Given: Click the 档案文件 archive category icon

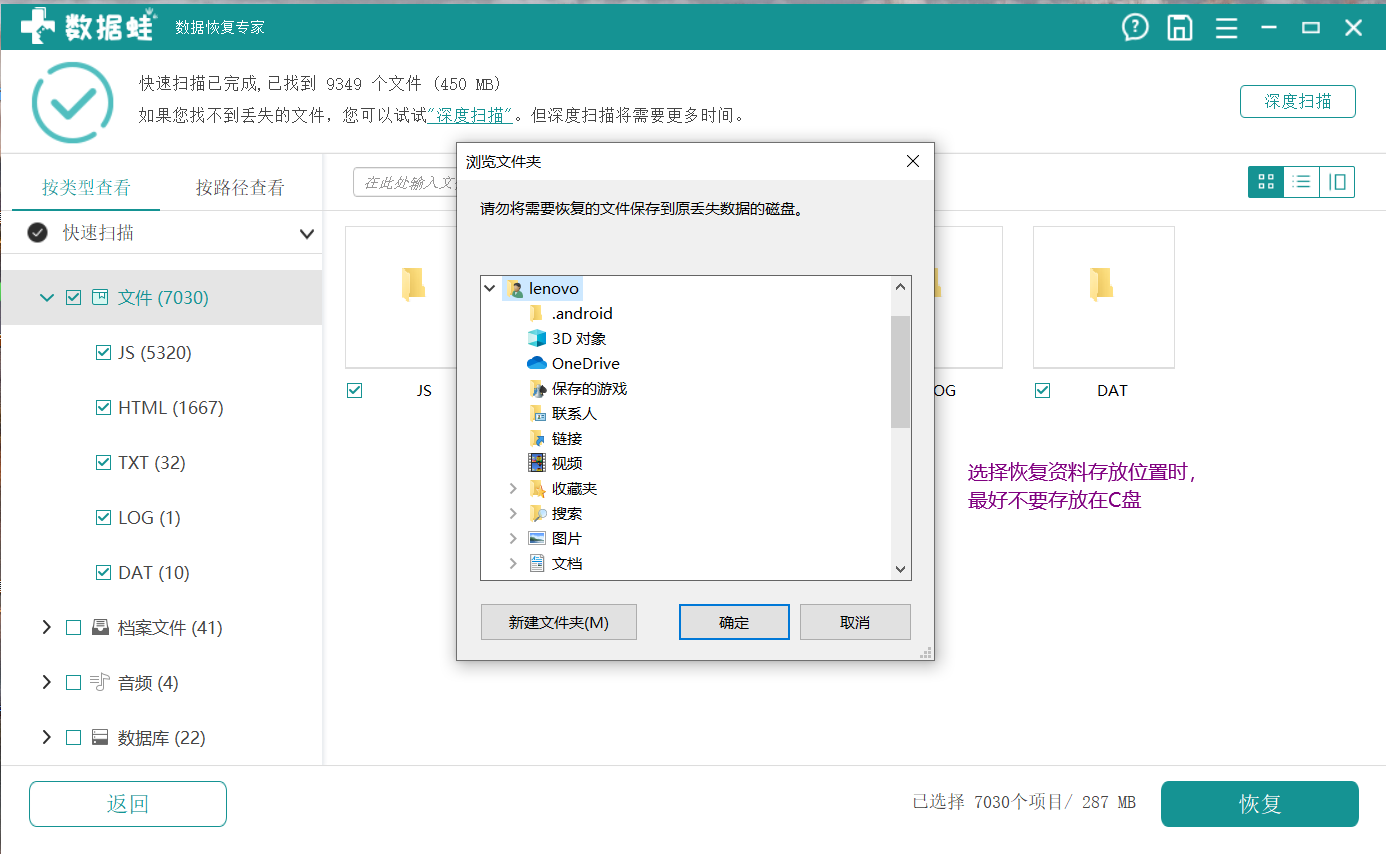Looking at the screenshot, I should 100,628.
